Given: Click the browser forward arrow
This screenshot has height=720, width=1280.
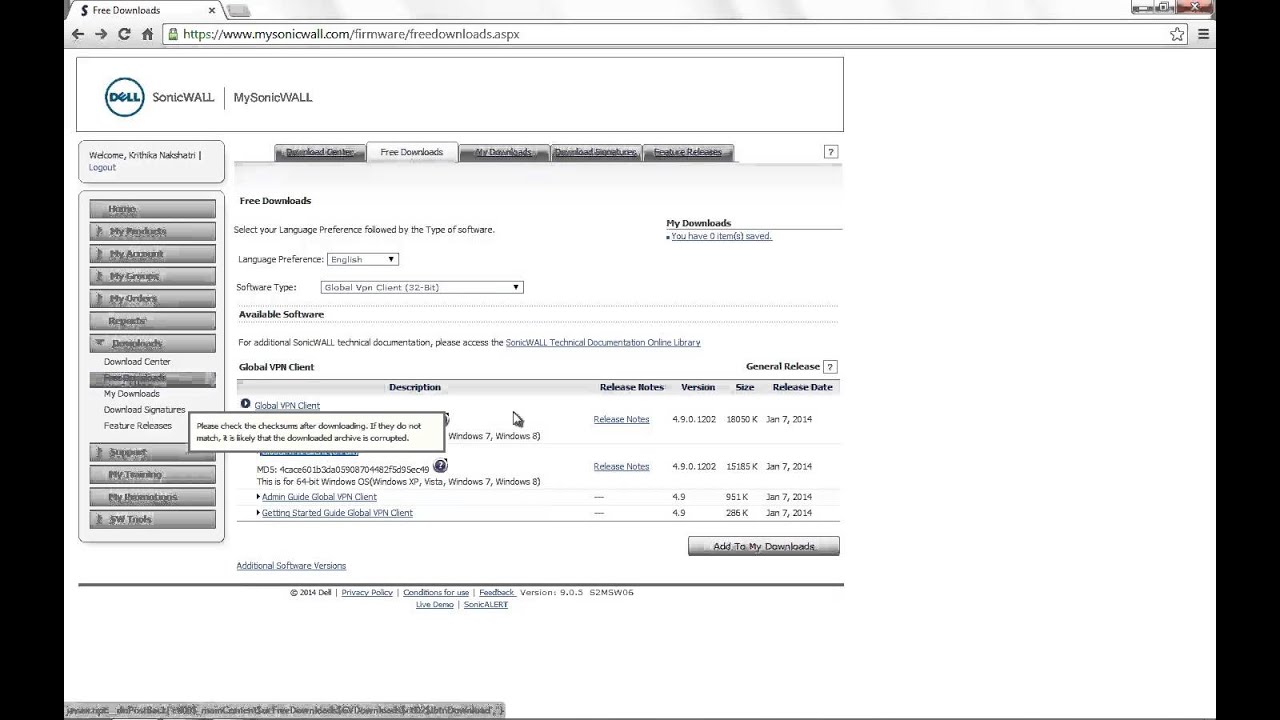Looking at the screenshot, I should (101, 34).
